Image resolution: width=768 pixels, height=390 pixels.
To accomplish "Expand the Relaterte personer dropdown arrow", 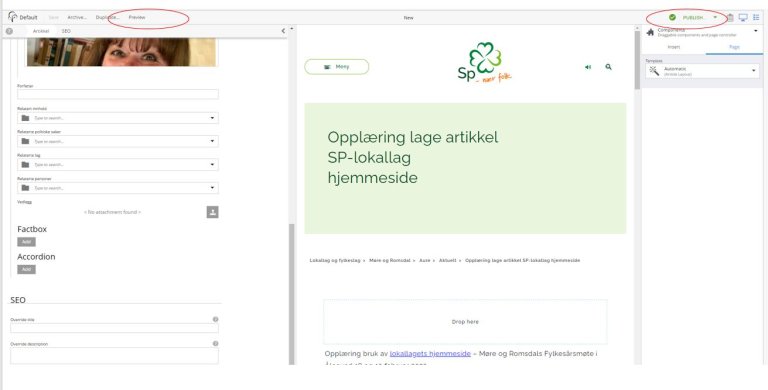I will point(213,188).
